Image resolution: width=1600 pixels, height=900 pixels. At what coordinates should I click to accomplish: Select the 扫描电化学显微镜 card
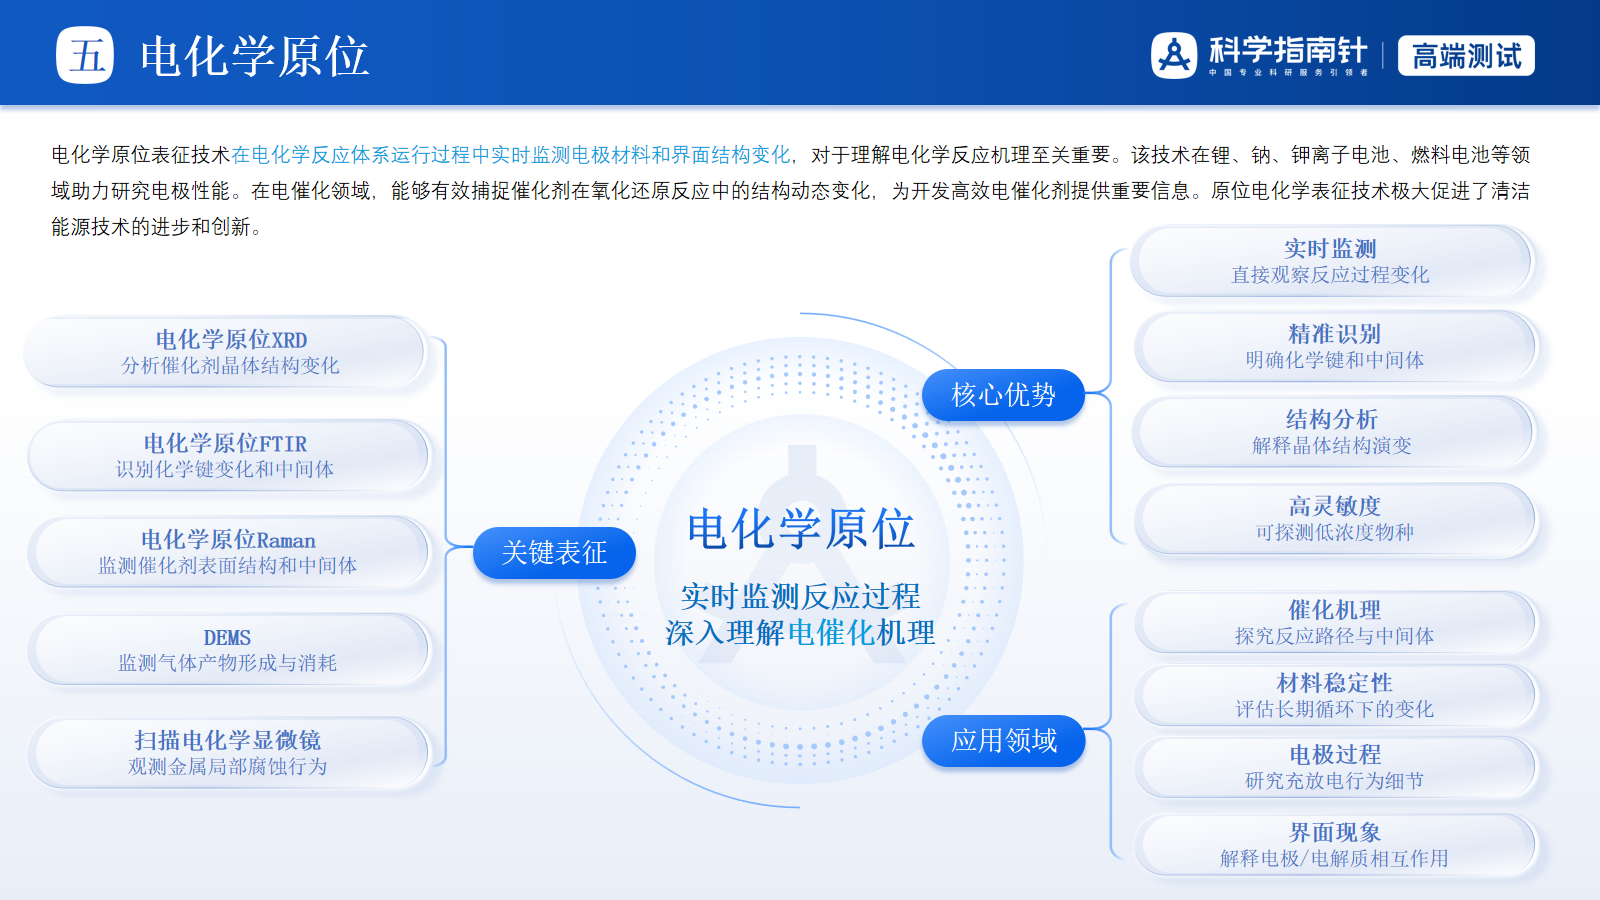coord(228,753)
